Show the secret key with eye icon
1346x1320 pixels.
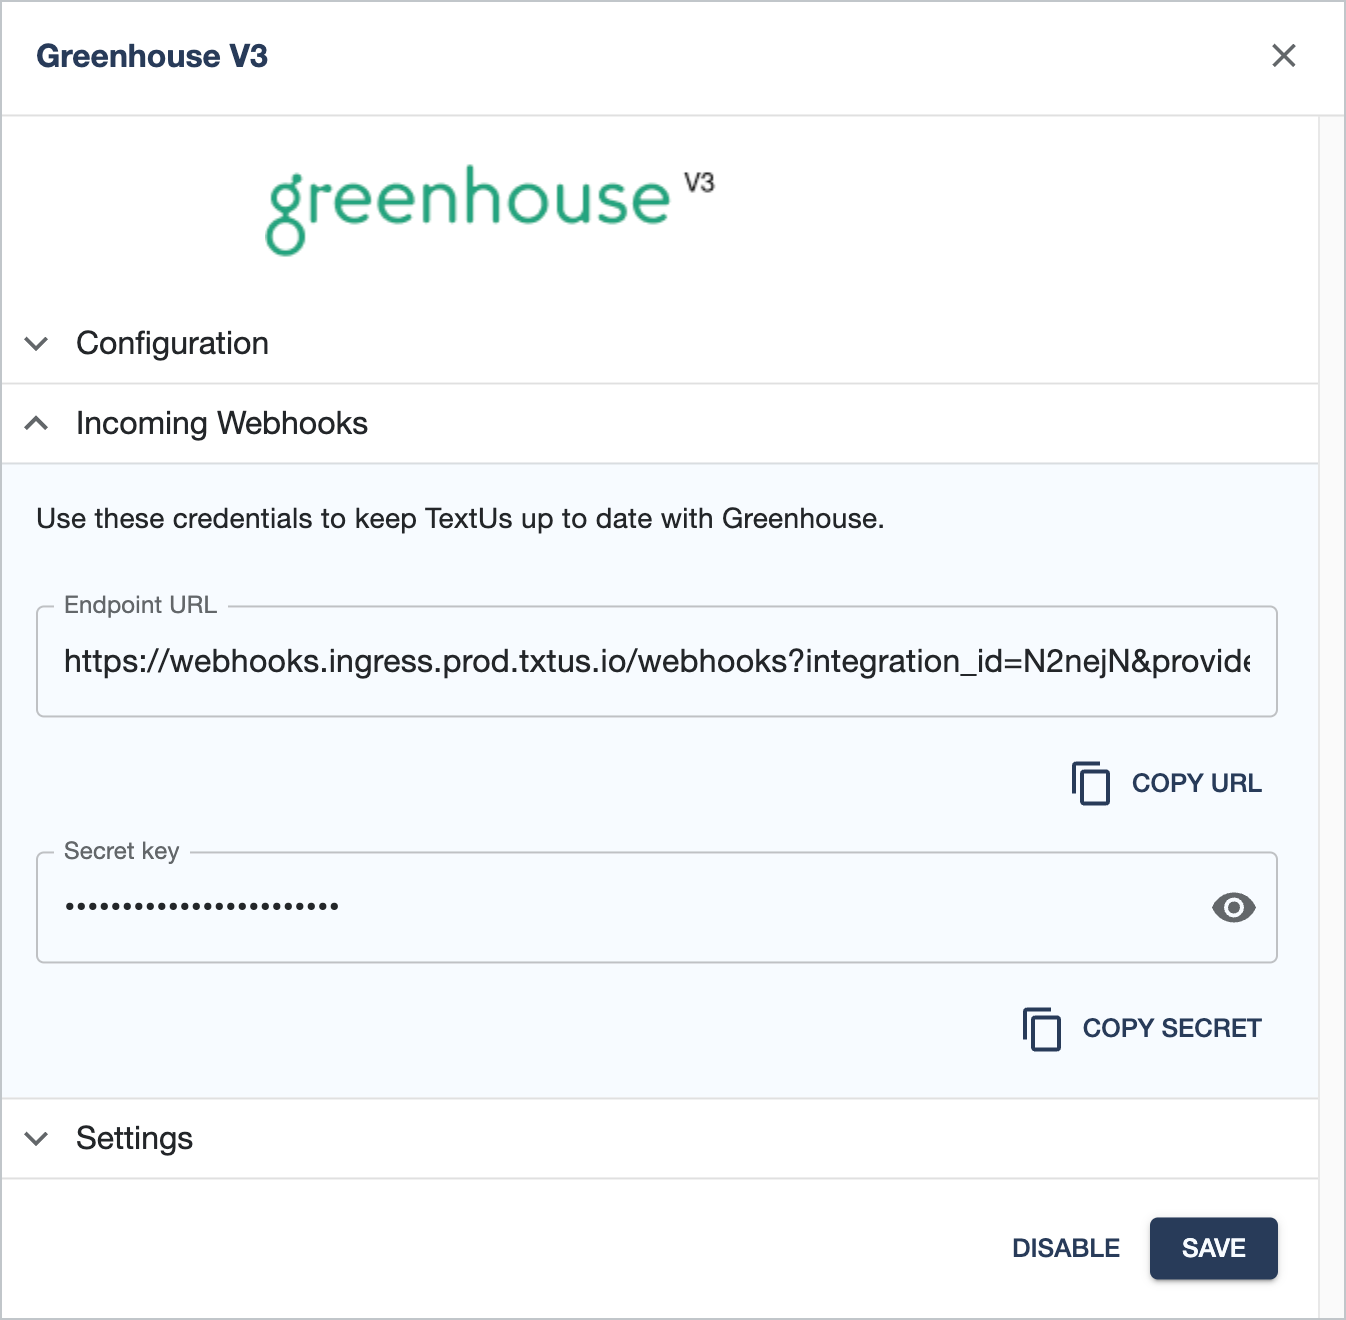point(1233,907)
